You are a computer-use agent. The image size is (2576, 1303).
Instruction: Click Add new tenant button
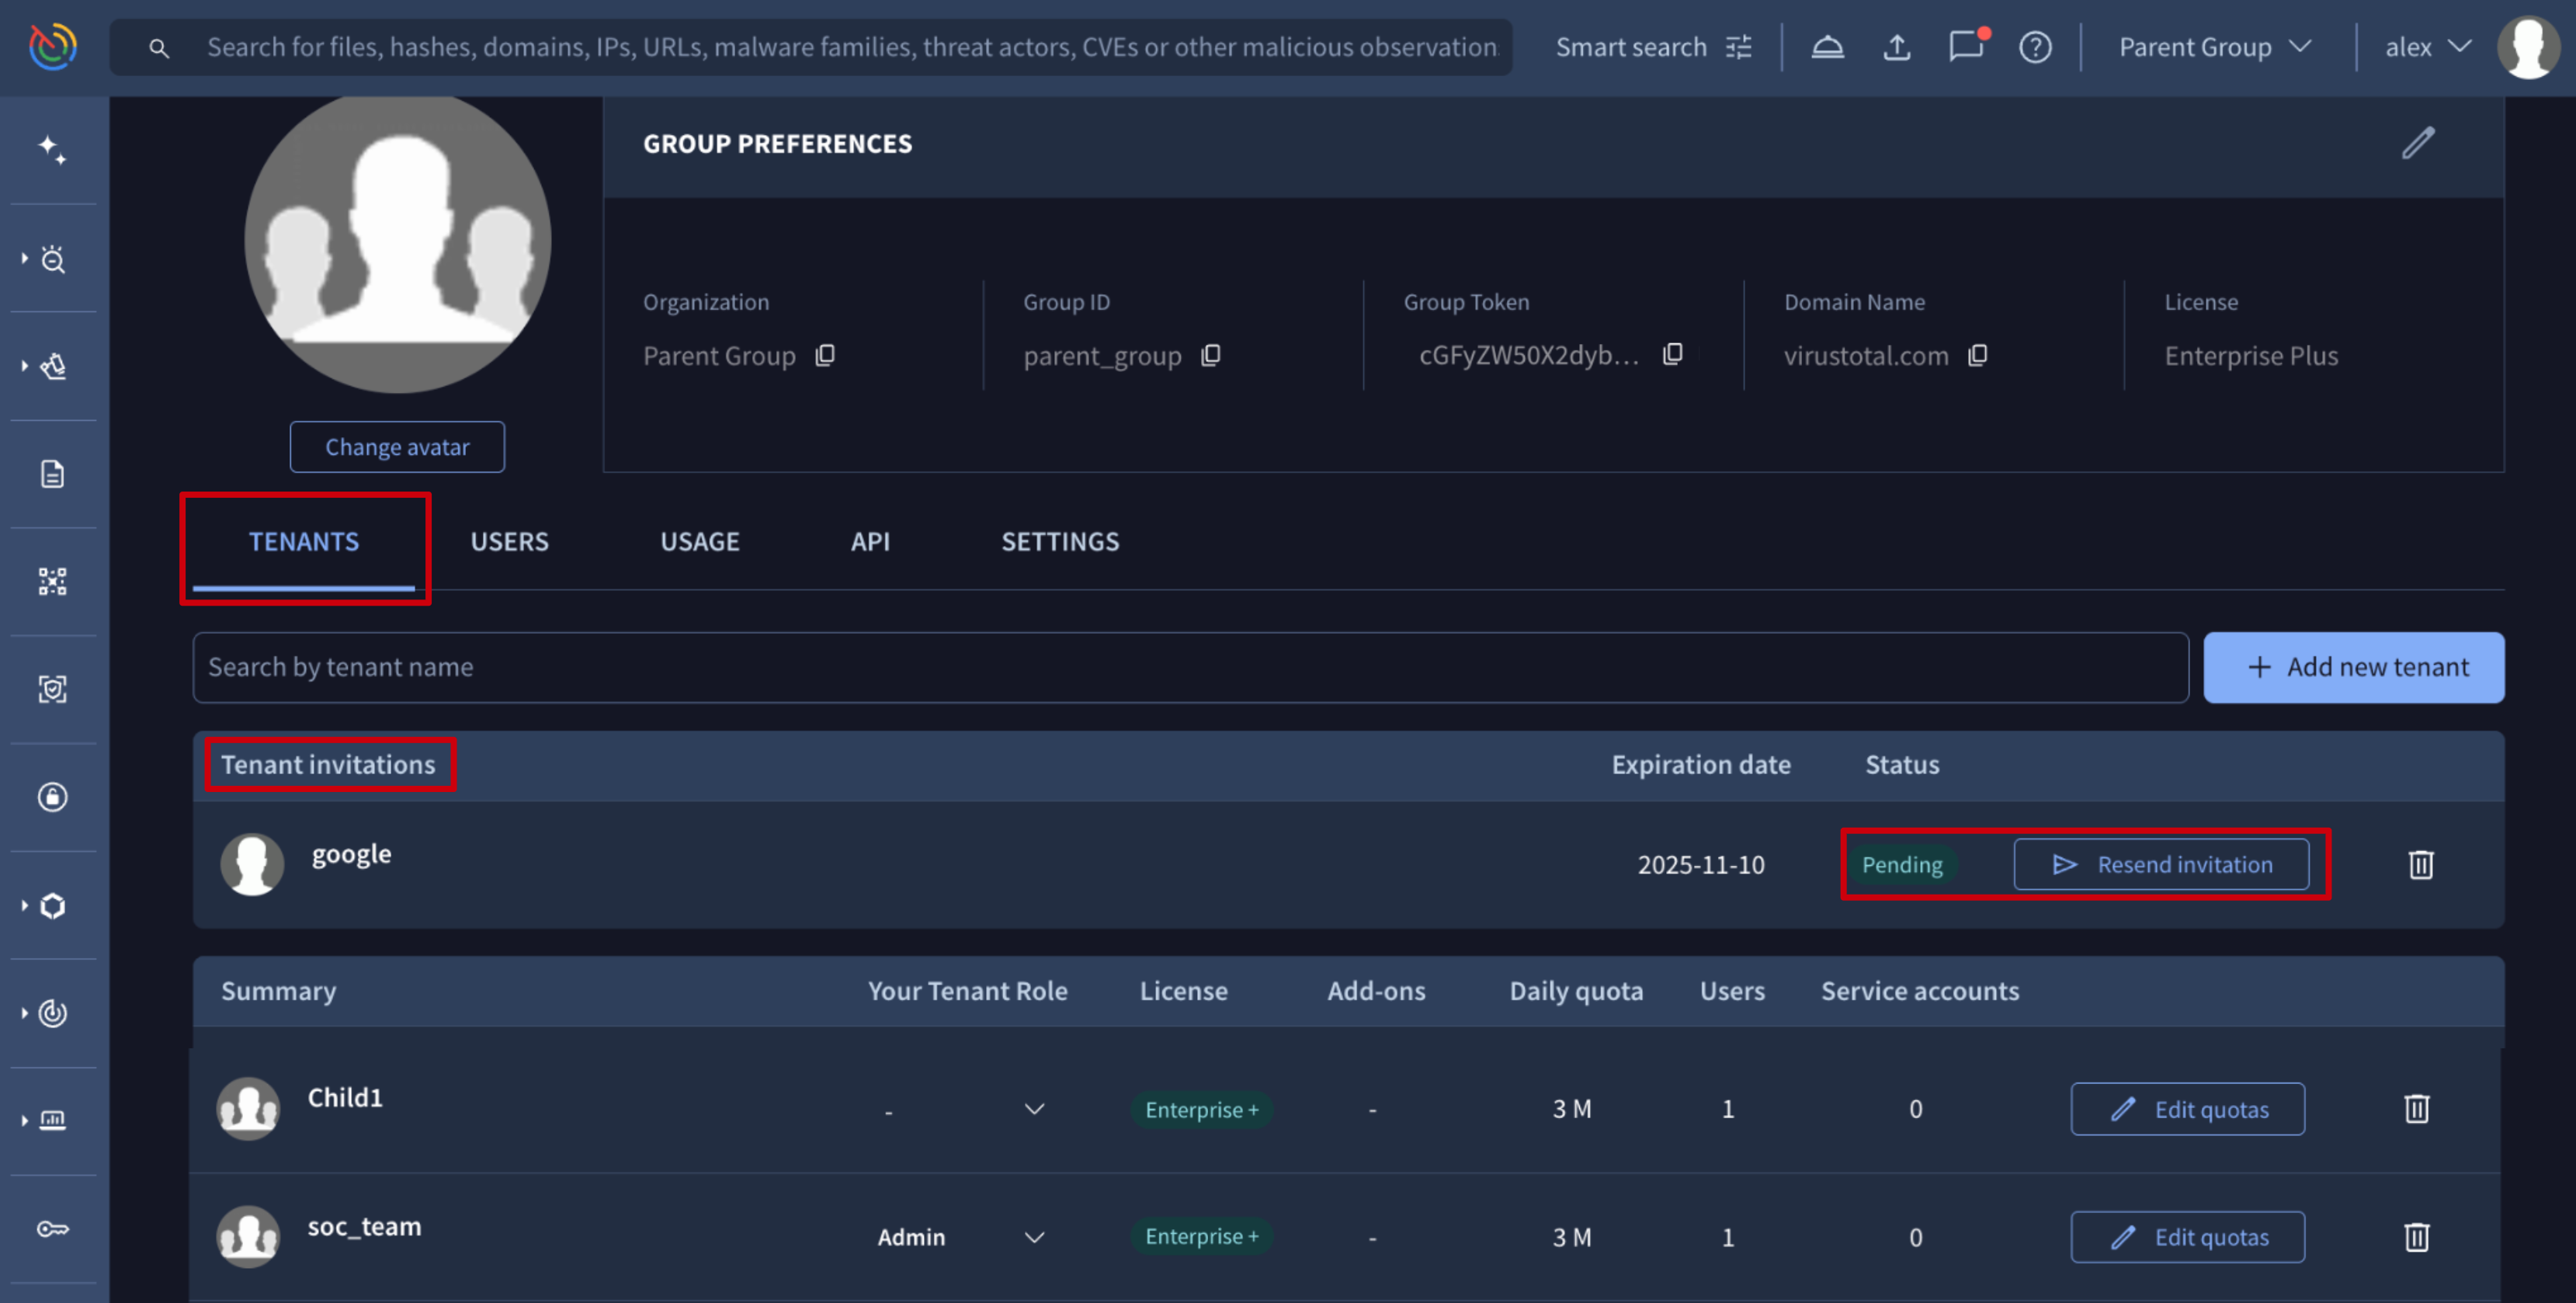[2353, 667]
